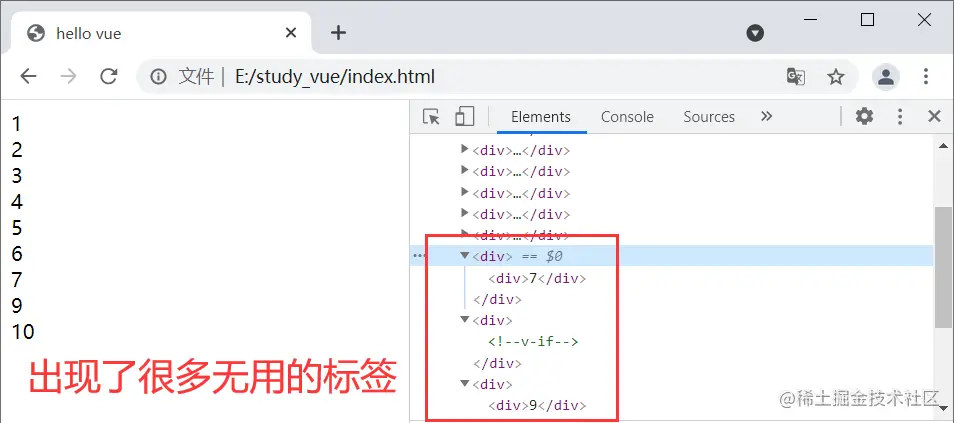Expand the fourth collapsed div node
The image size is (954, 423).
465,213
